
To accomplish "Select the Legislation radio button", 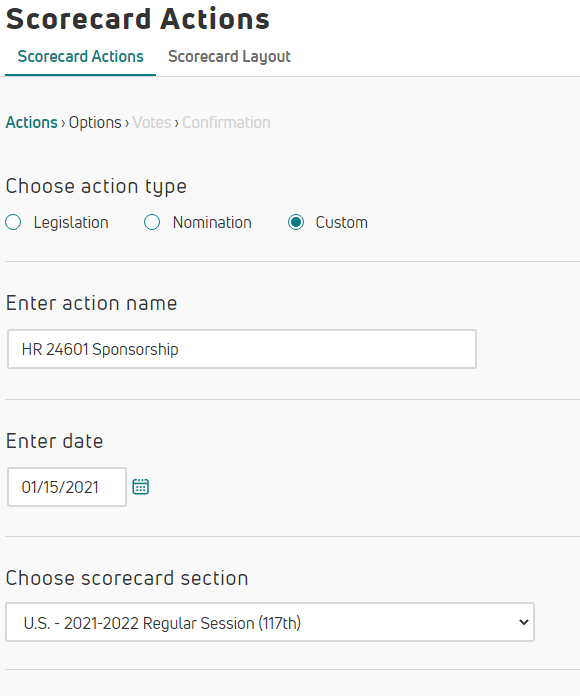I will tap(13, 222).
